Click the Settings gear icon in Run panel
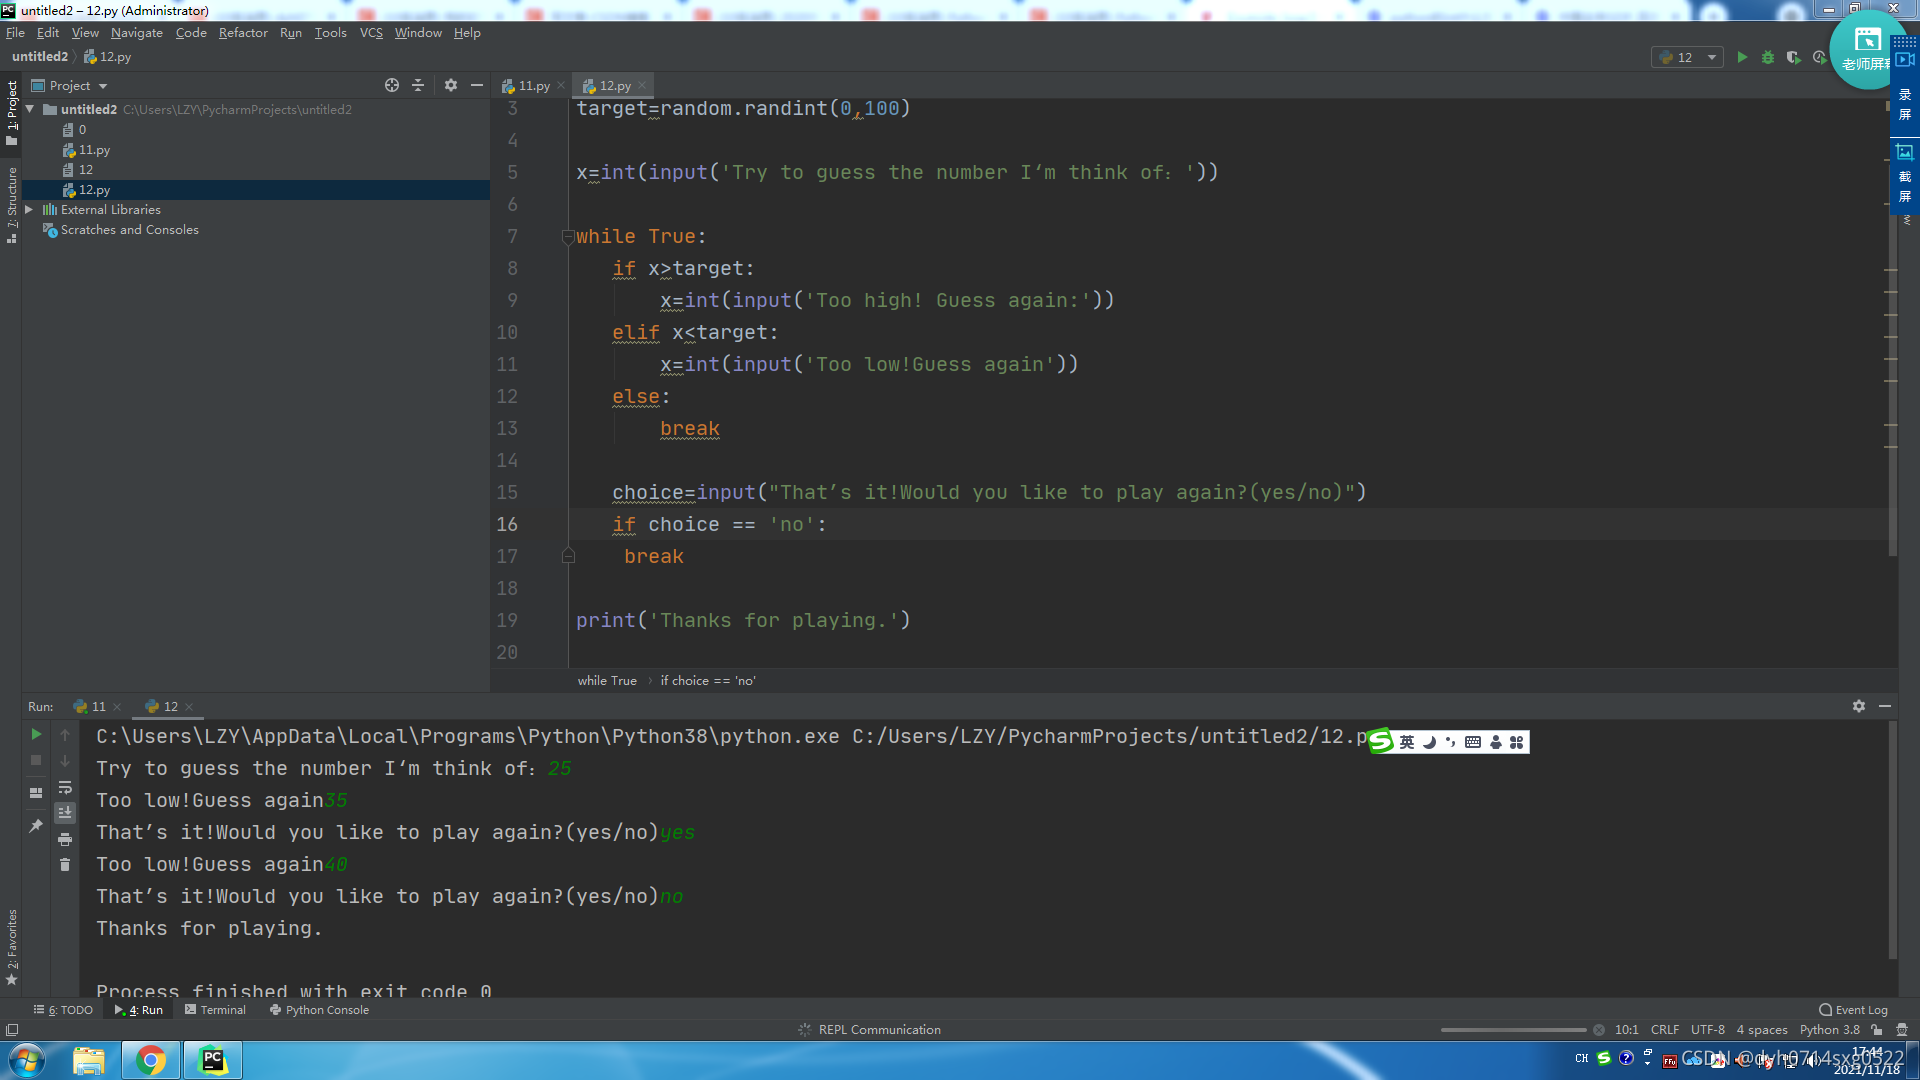The image size is (1920, 1080). [1859, 707]
